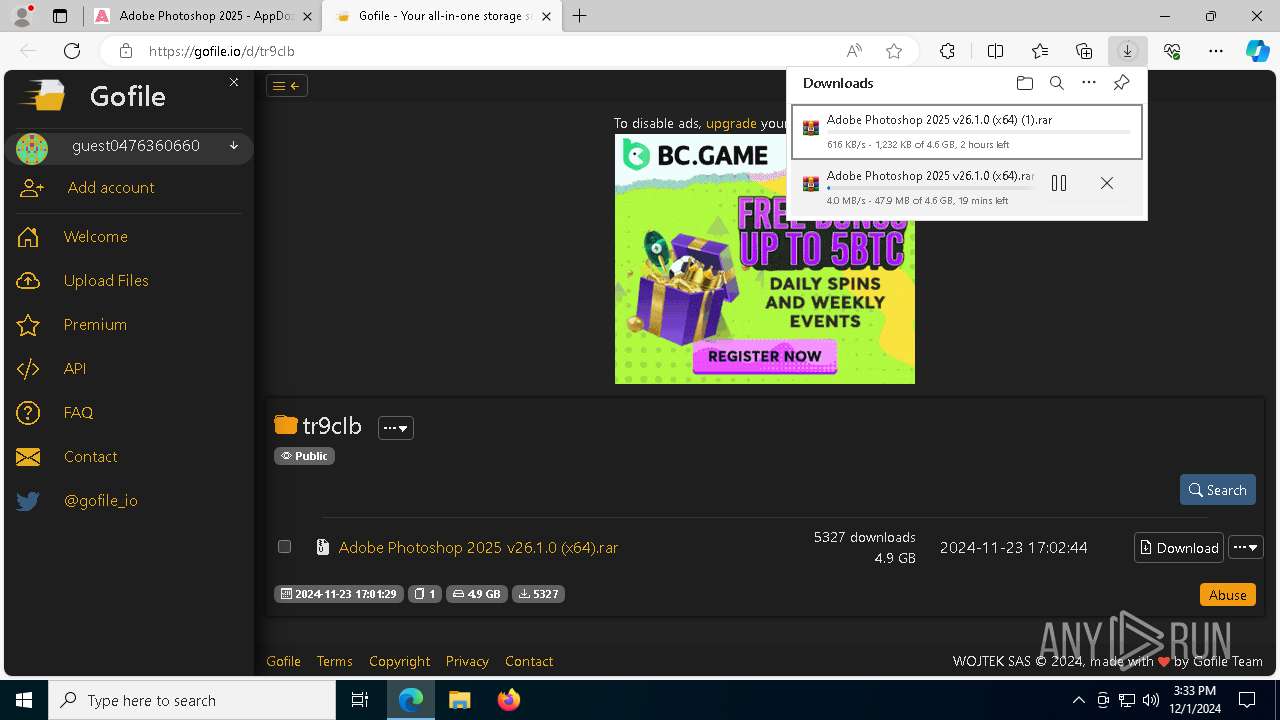The height and width of the screenshot is (720, 1280).
Task: Click the 4.9 GB size badge
Action: [476, 594]
